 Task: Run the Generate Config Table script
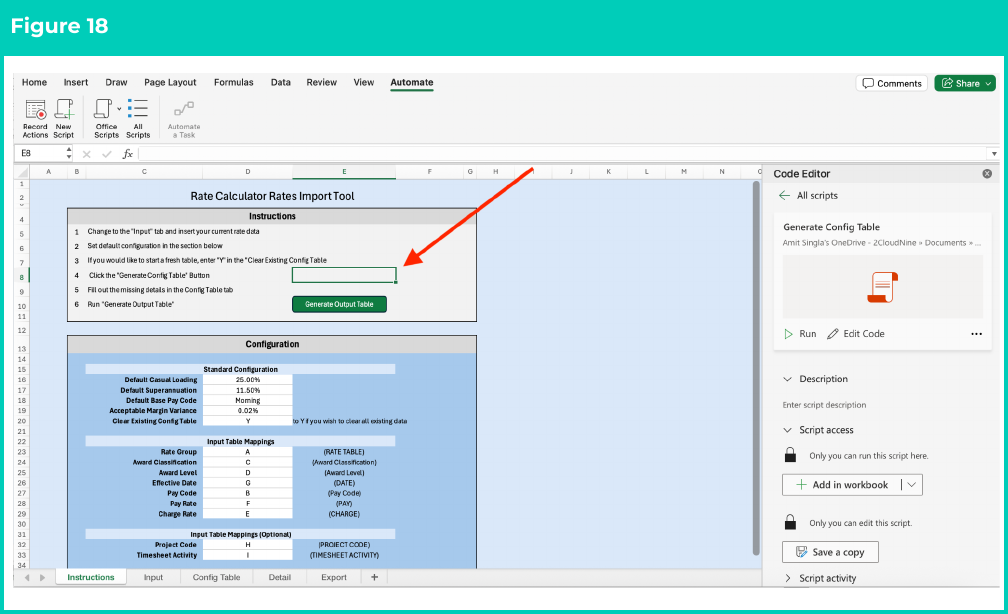click(x=800, y=334)
